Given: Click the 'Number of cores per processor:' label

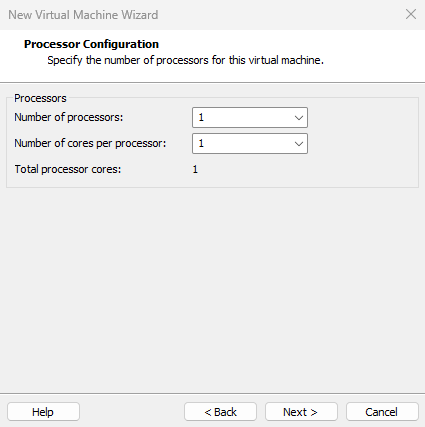Looking at the screenshot, I should click(x=90, y=143).
